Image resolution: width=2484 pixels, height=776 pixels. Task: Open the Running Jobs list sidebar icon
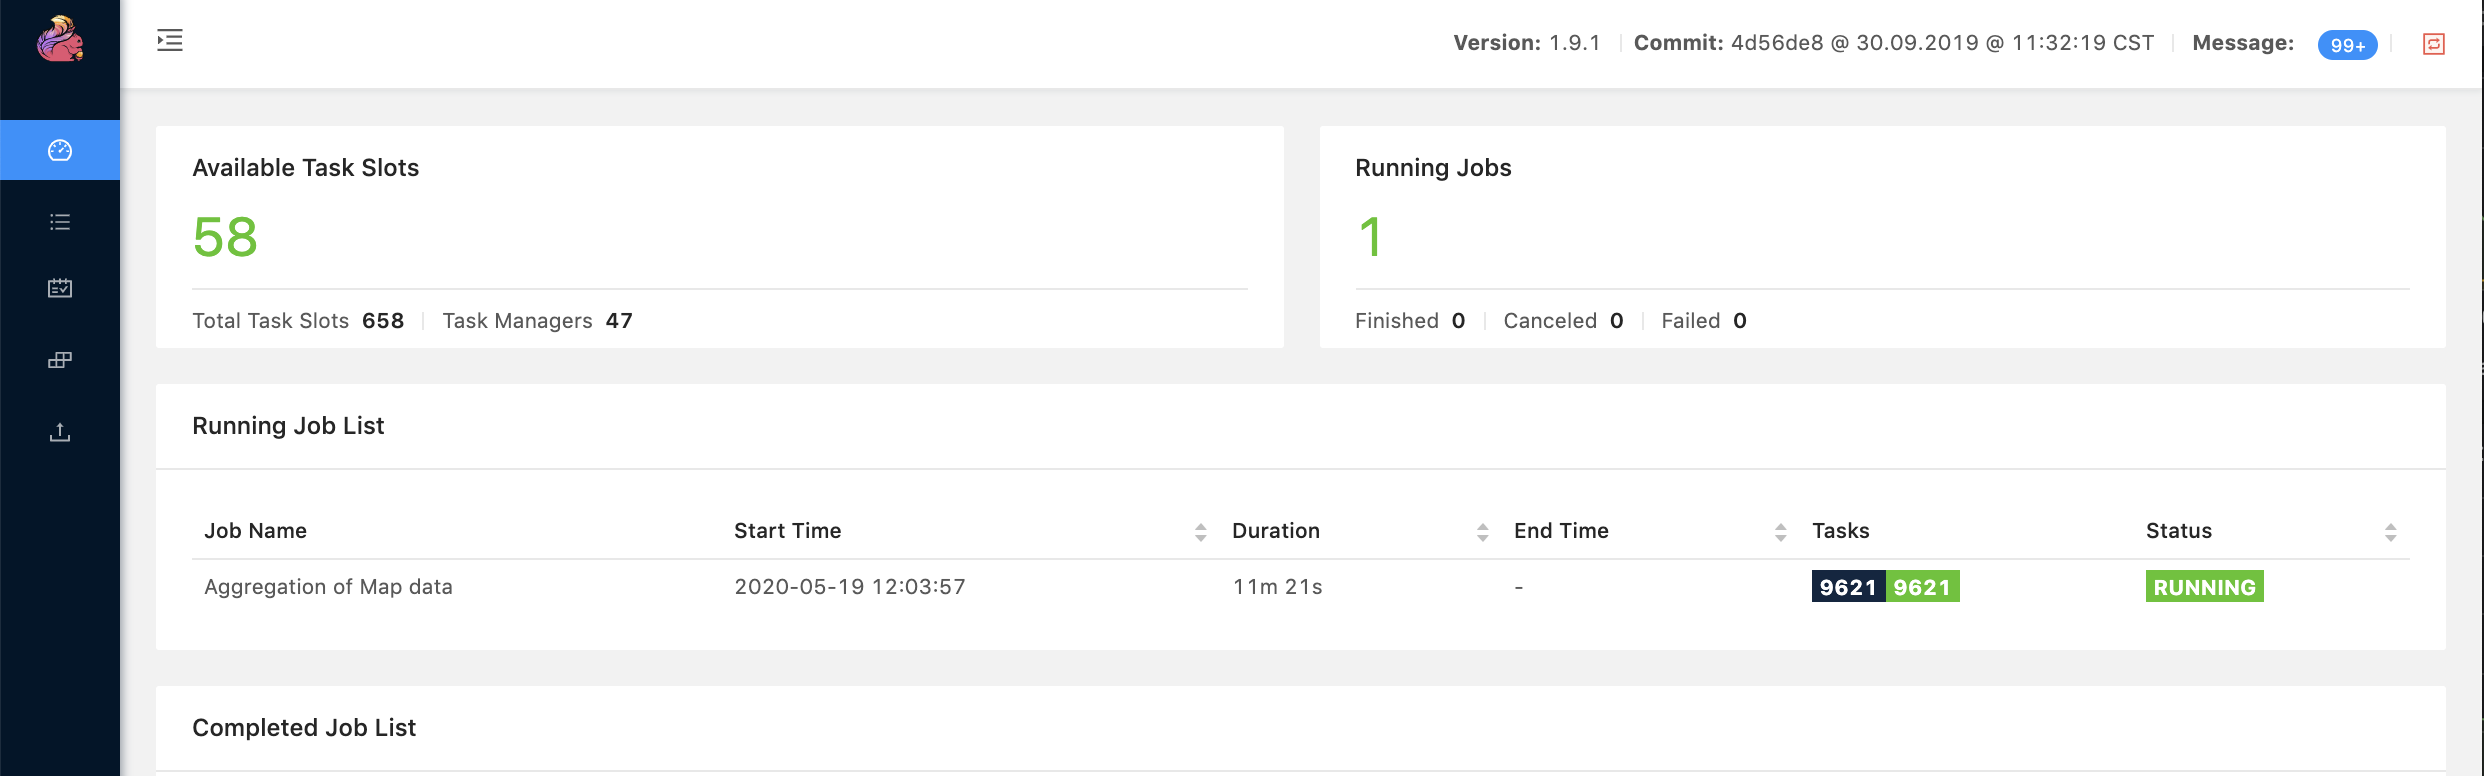coord(60,222)
